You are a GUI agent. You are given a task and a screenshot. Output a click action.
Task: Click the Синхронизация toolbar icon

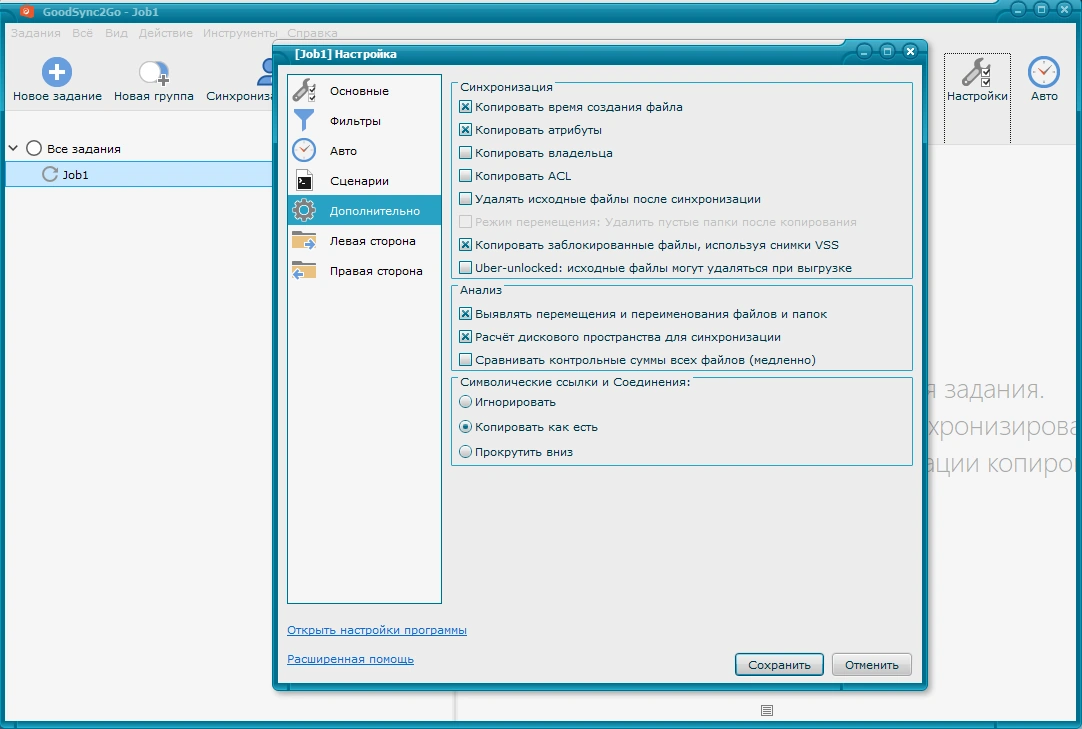click(x=265, y=72)
